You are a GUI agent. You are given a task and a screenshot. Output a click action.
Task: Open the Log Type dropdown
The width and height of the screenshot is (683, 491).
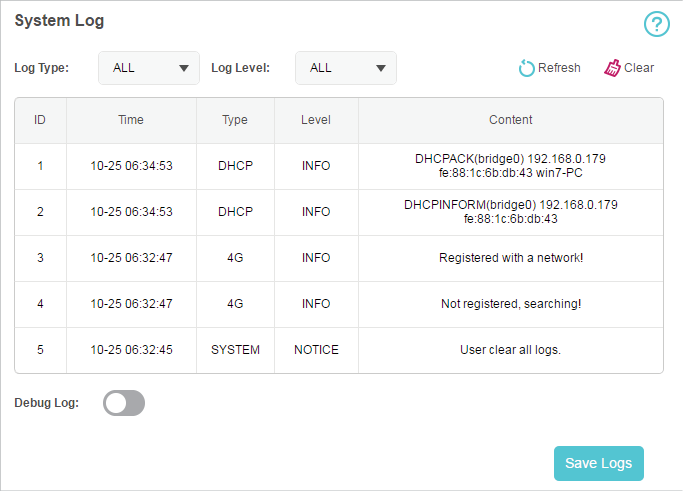[x=149, y=68]
